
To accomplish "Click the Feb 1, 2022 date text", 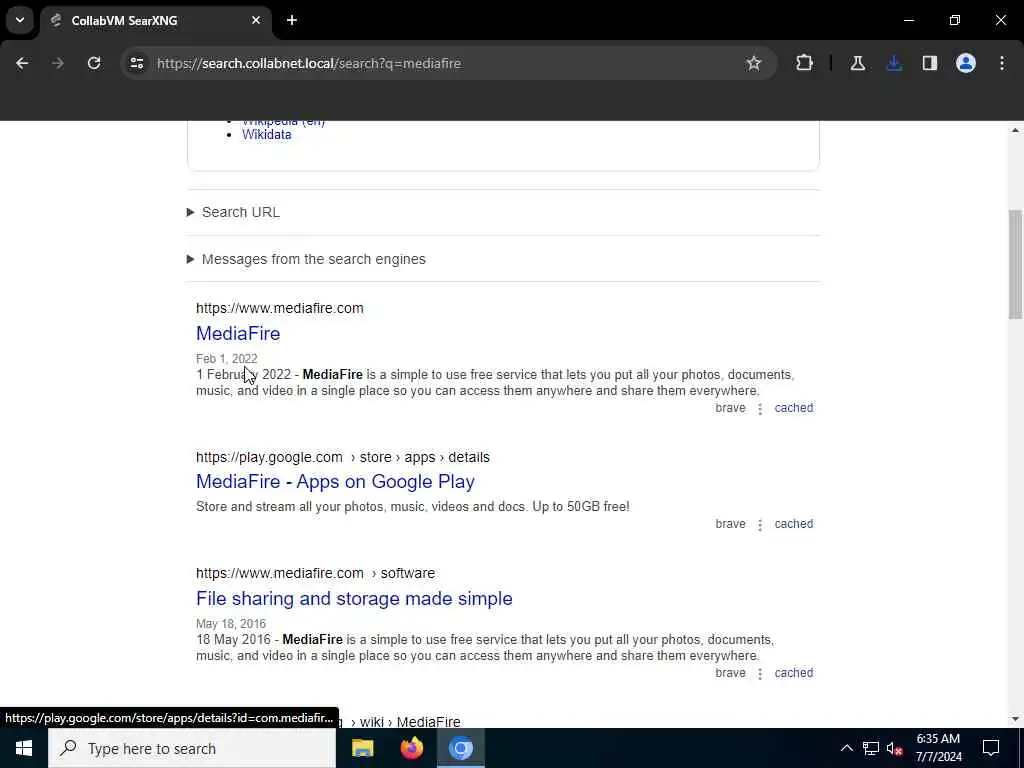I will (227, 359).
